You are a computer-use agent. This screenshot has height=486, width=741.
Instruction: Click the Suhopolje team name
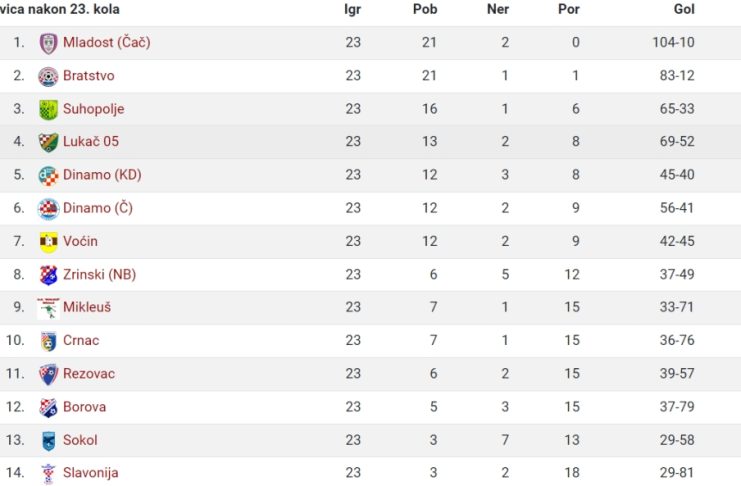(x=94, y=109)
